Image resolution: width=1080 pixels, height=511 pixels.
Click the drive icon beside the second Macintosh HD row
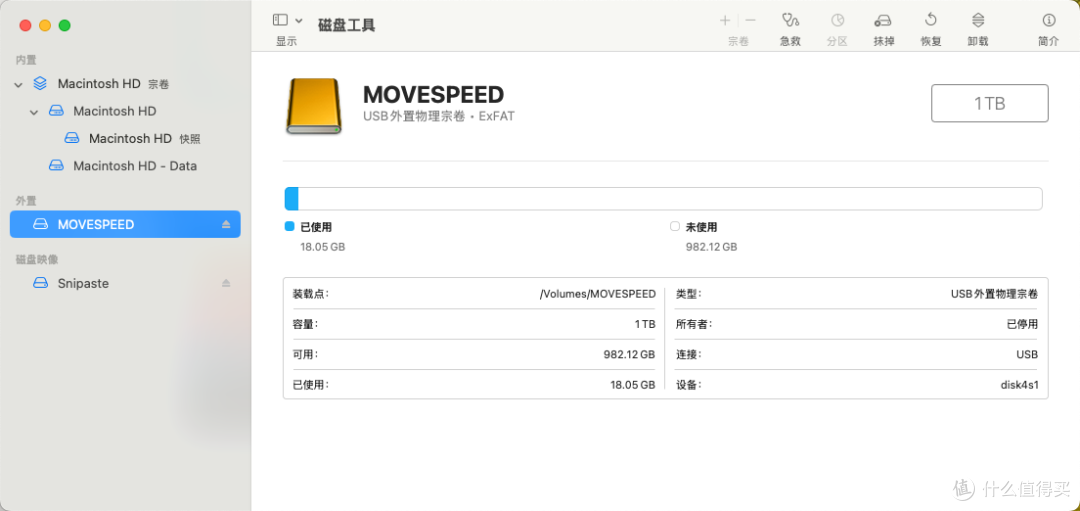click(x=56, y=111)
